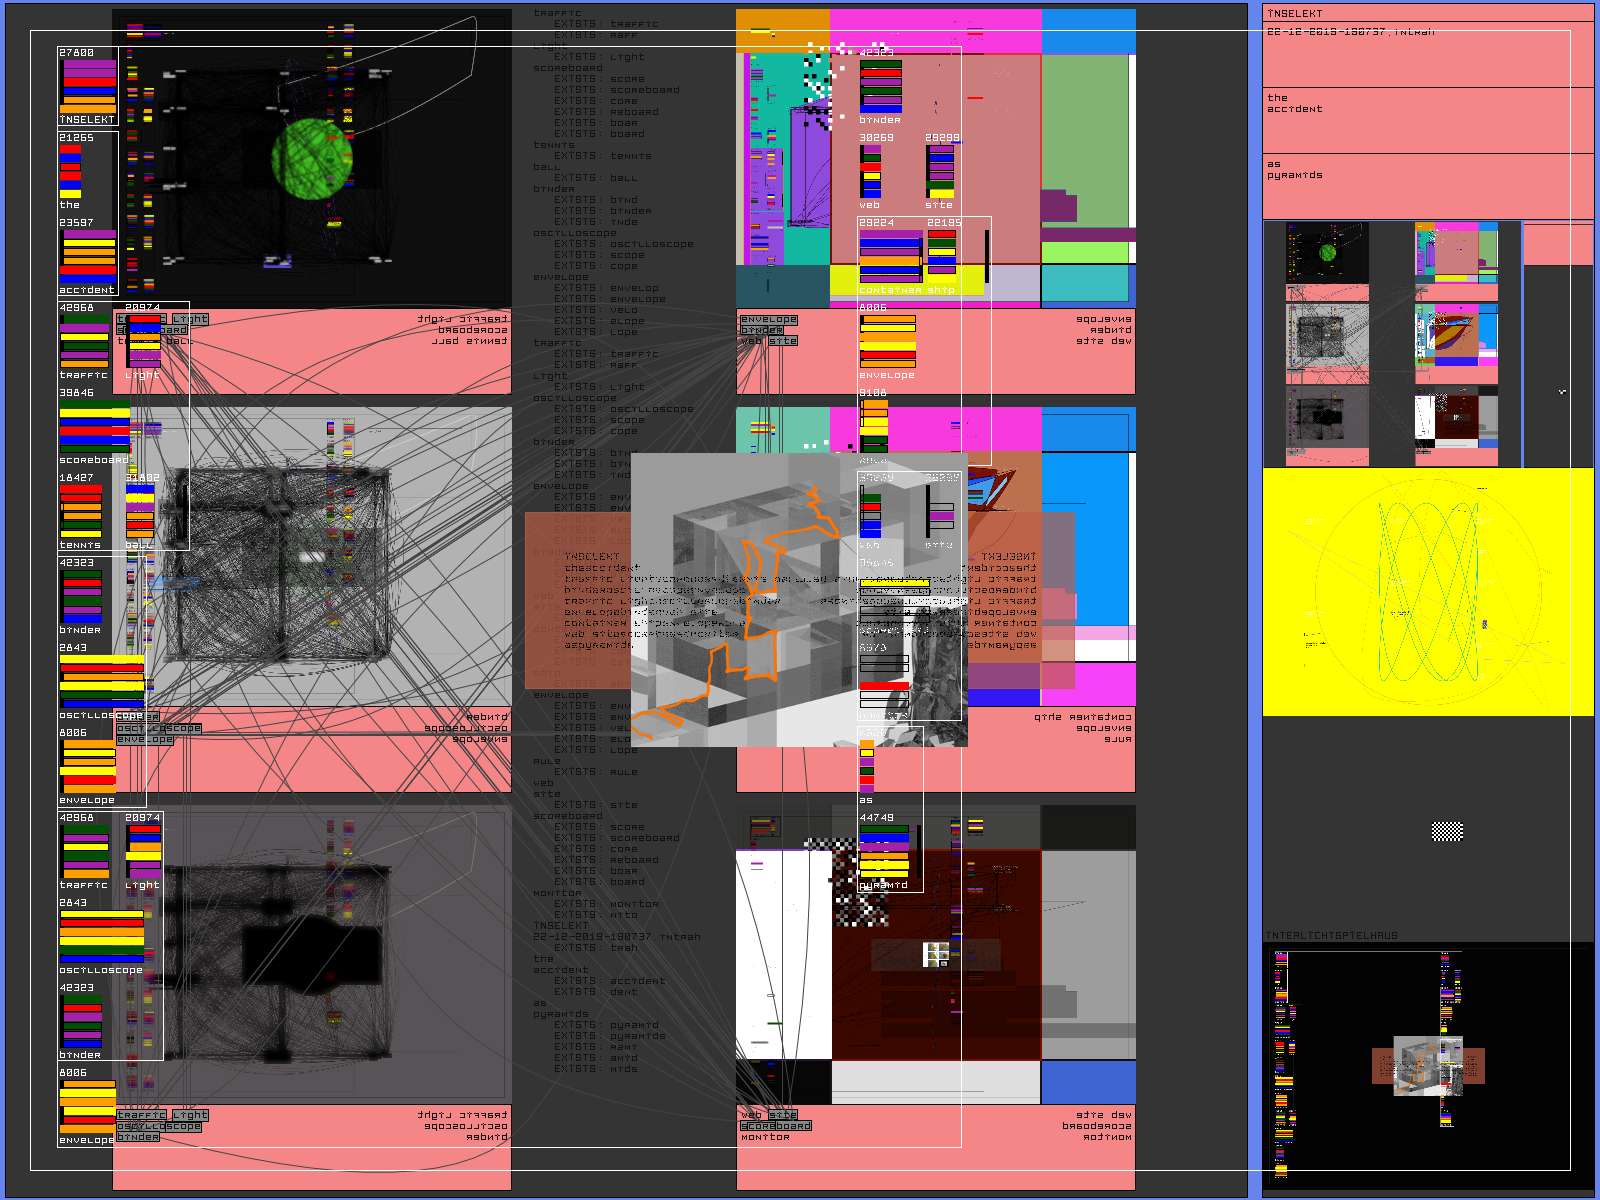Screen dimensions: 1600x1200
Task: Click the envelope tag above the binder tag
Action: pyautogui.click(x=768, y=319)
